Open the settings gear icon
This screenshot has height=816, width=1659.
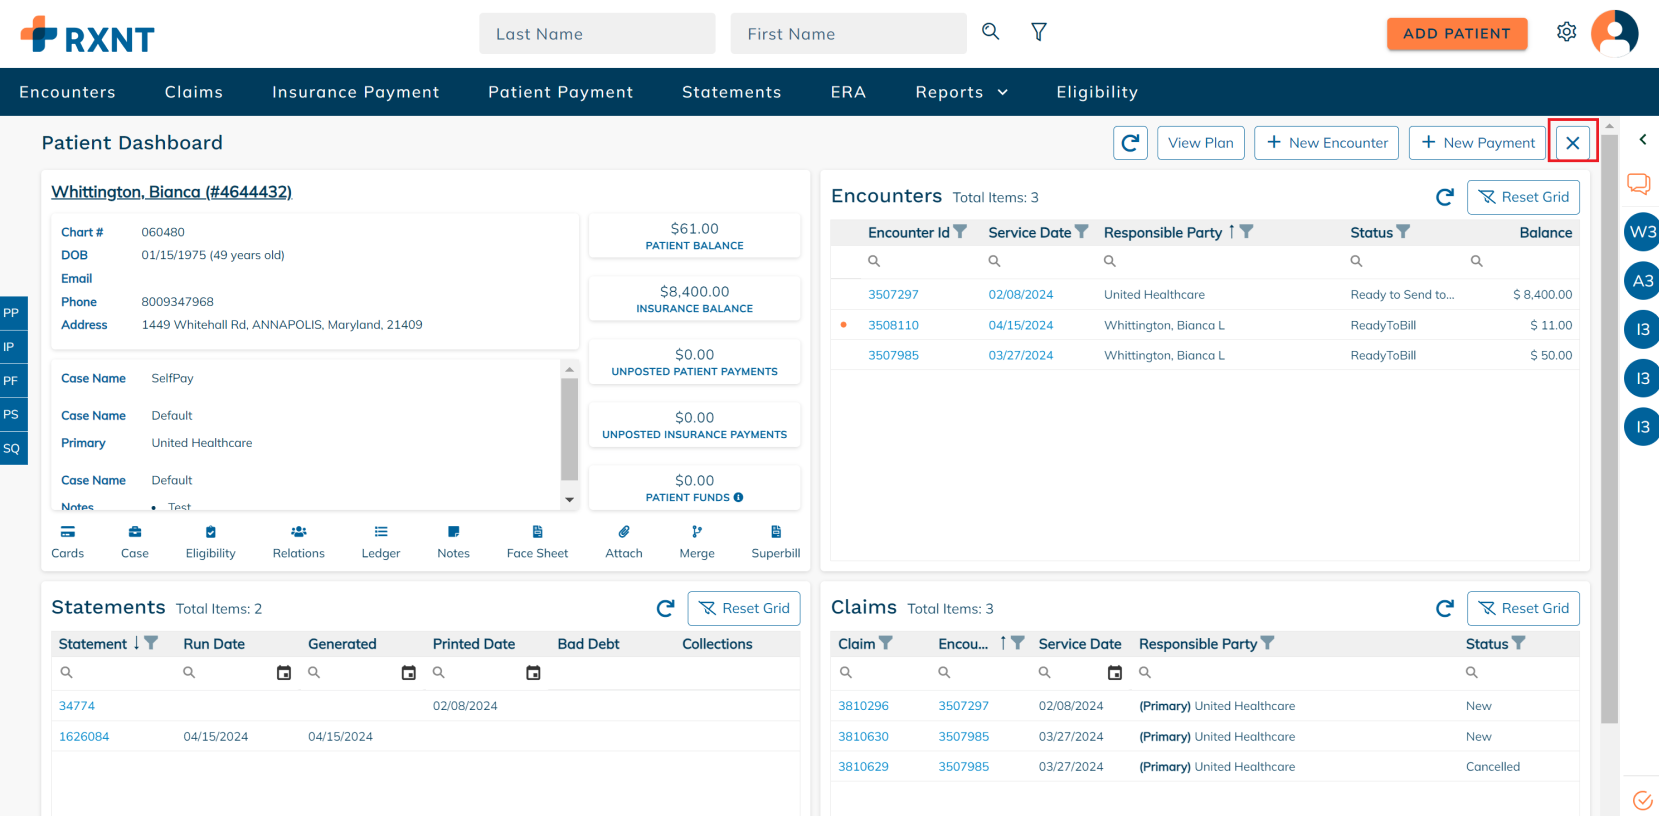[1566, 32]
